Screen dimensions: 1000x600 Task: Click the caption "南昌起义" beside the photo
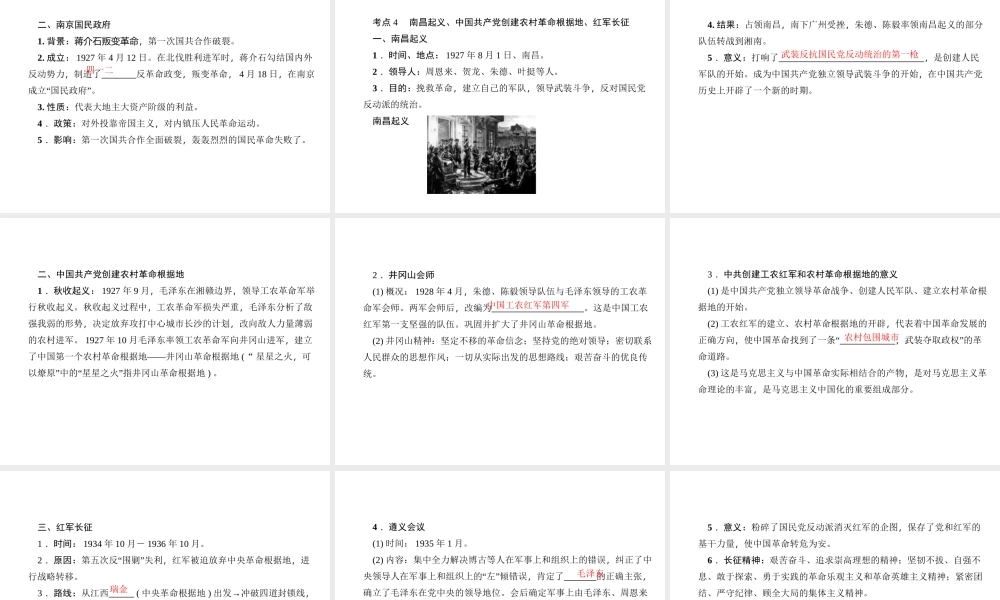(x=391, y=121)
